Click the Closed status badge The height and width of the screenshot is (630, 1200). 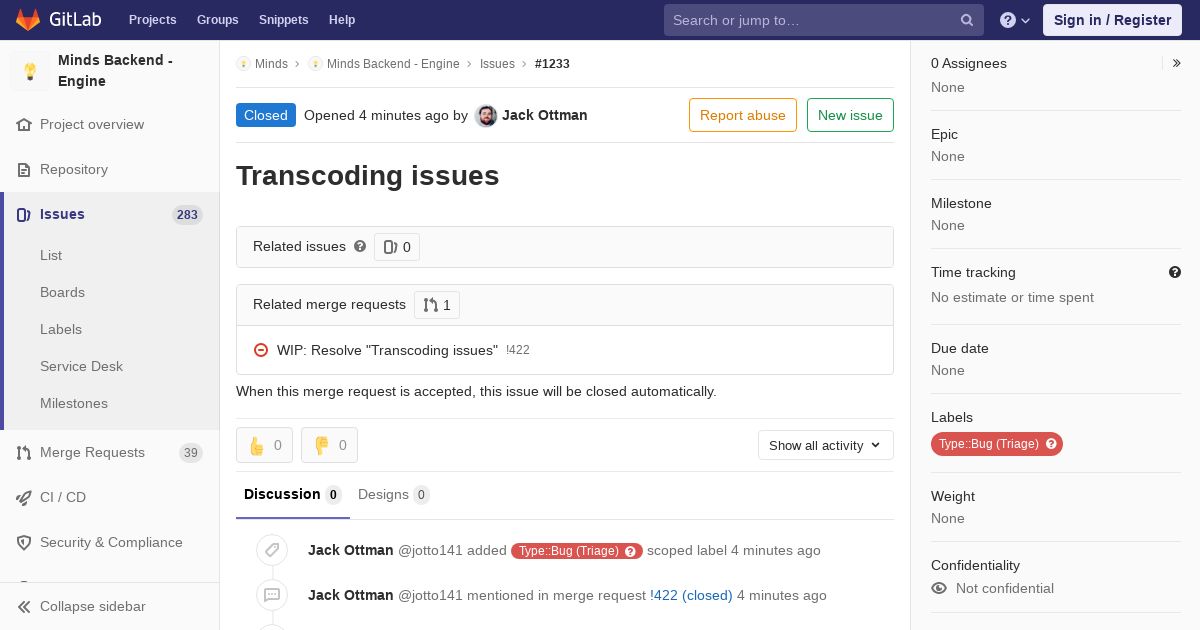pyautogui.click(x=266, y=115)
